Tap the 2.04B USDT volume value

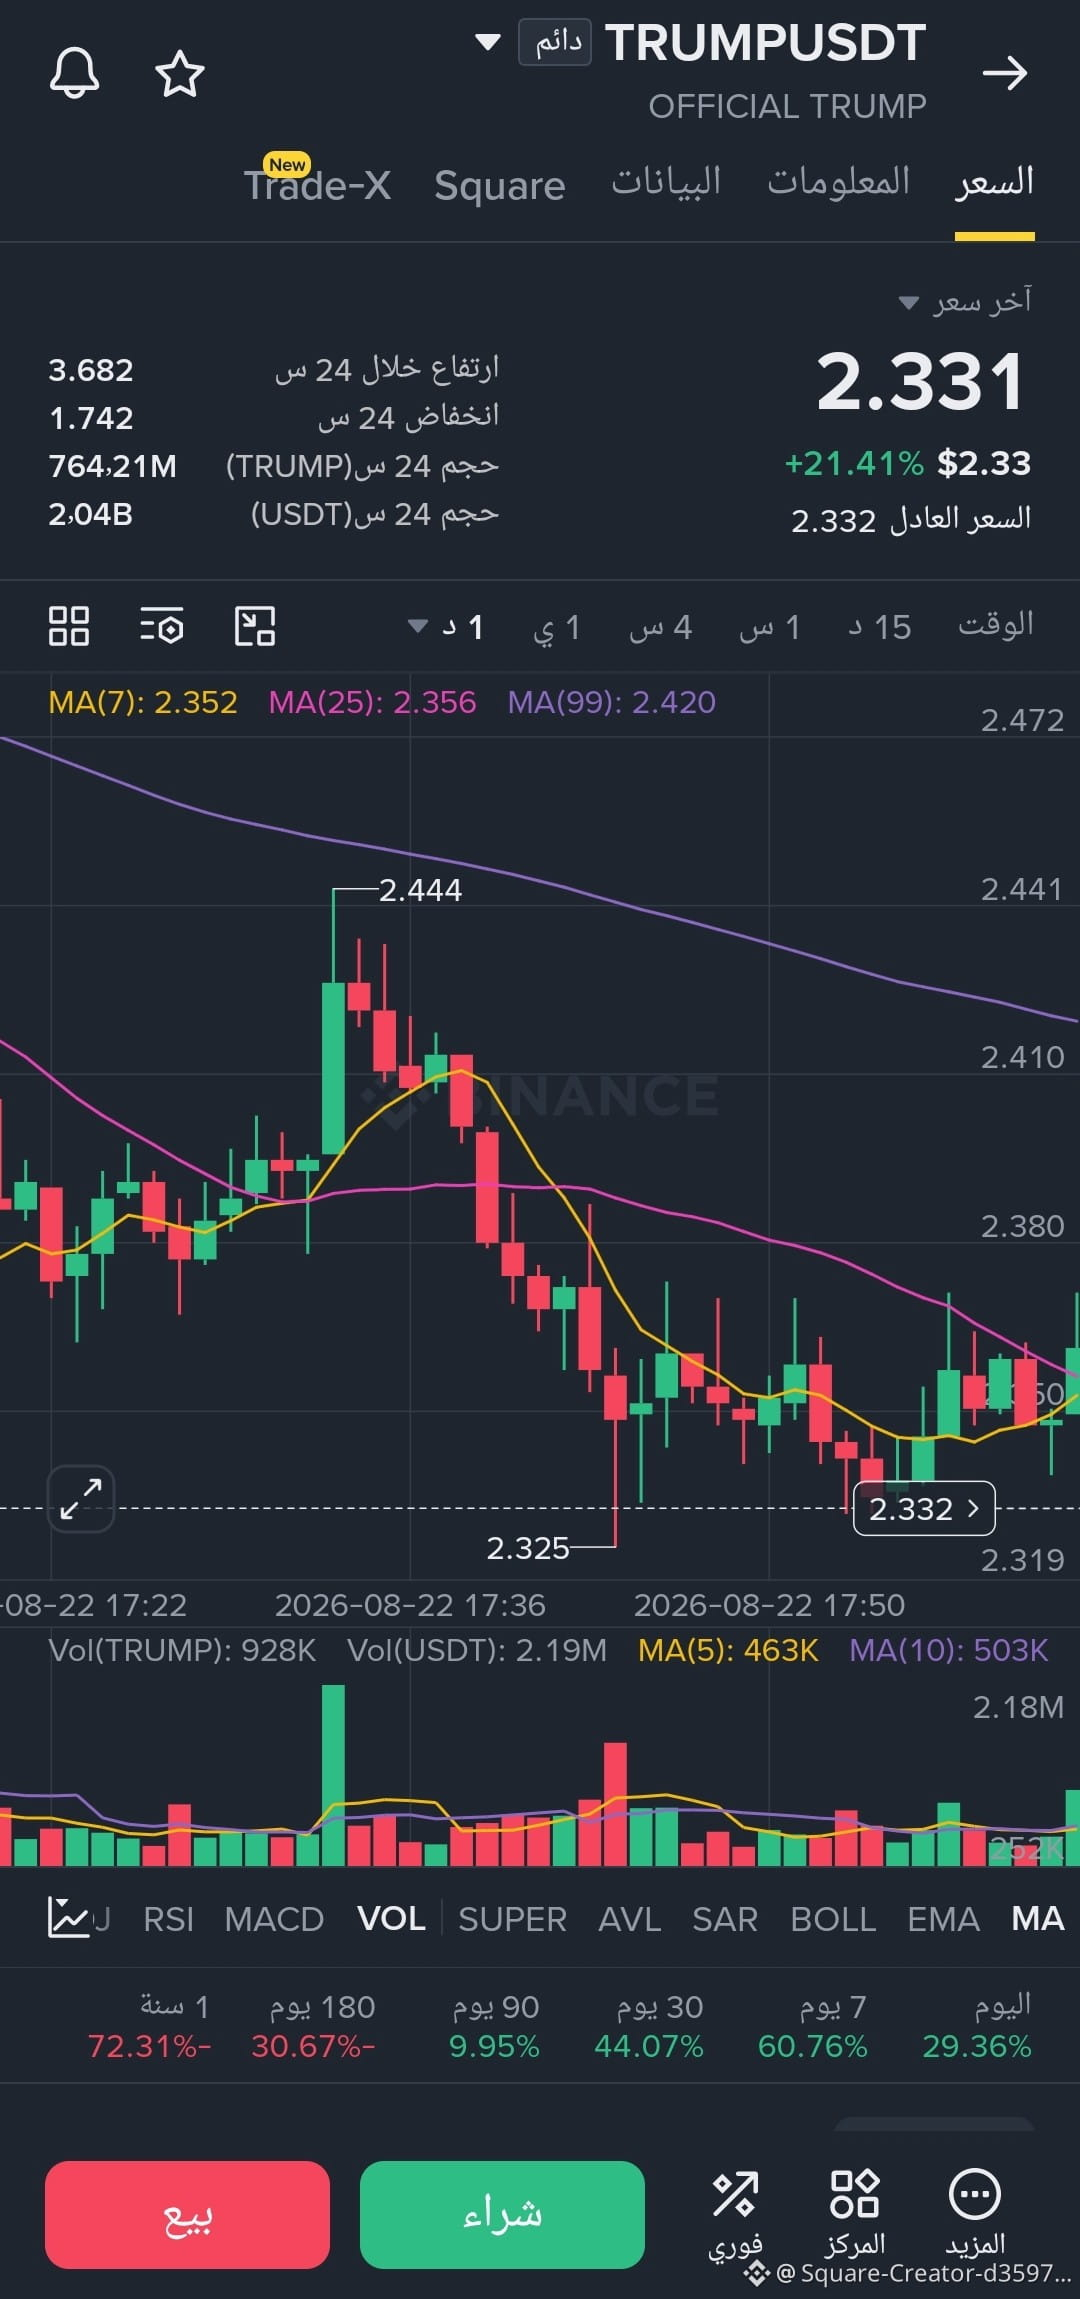pos(90,514)
